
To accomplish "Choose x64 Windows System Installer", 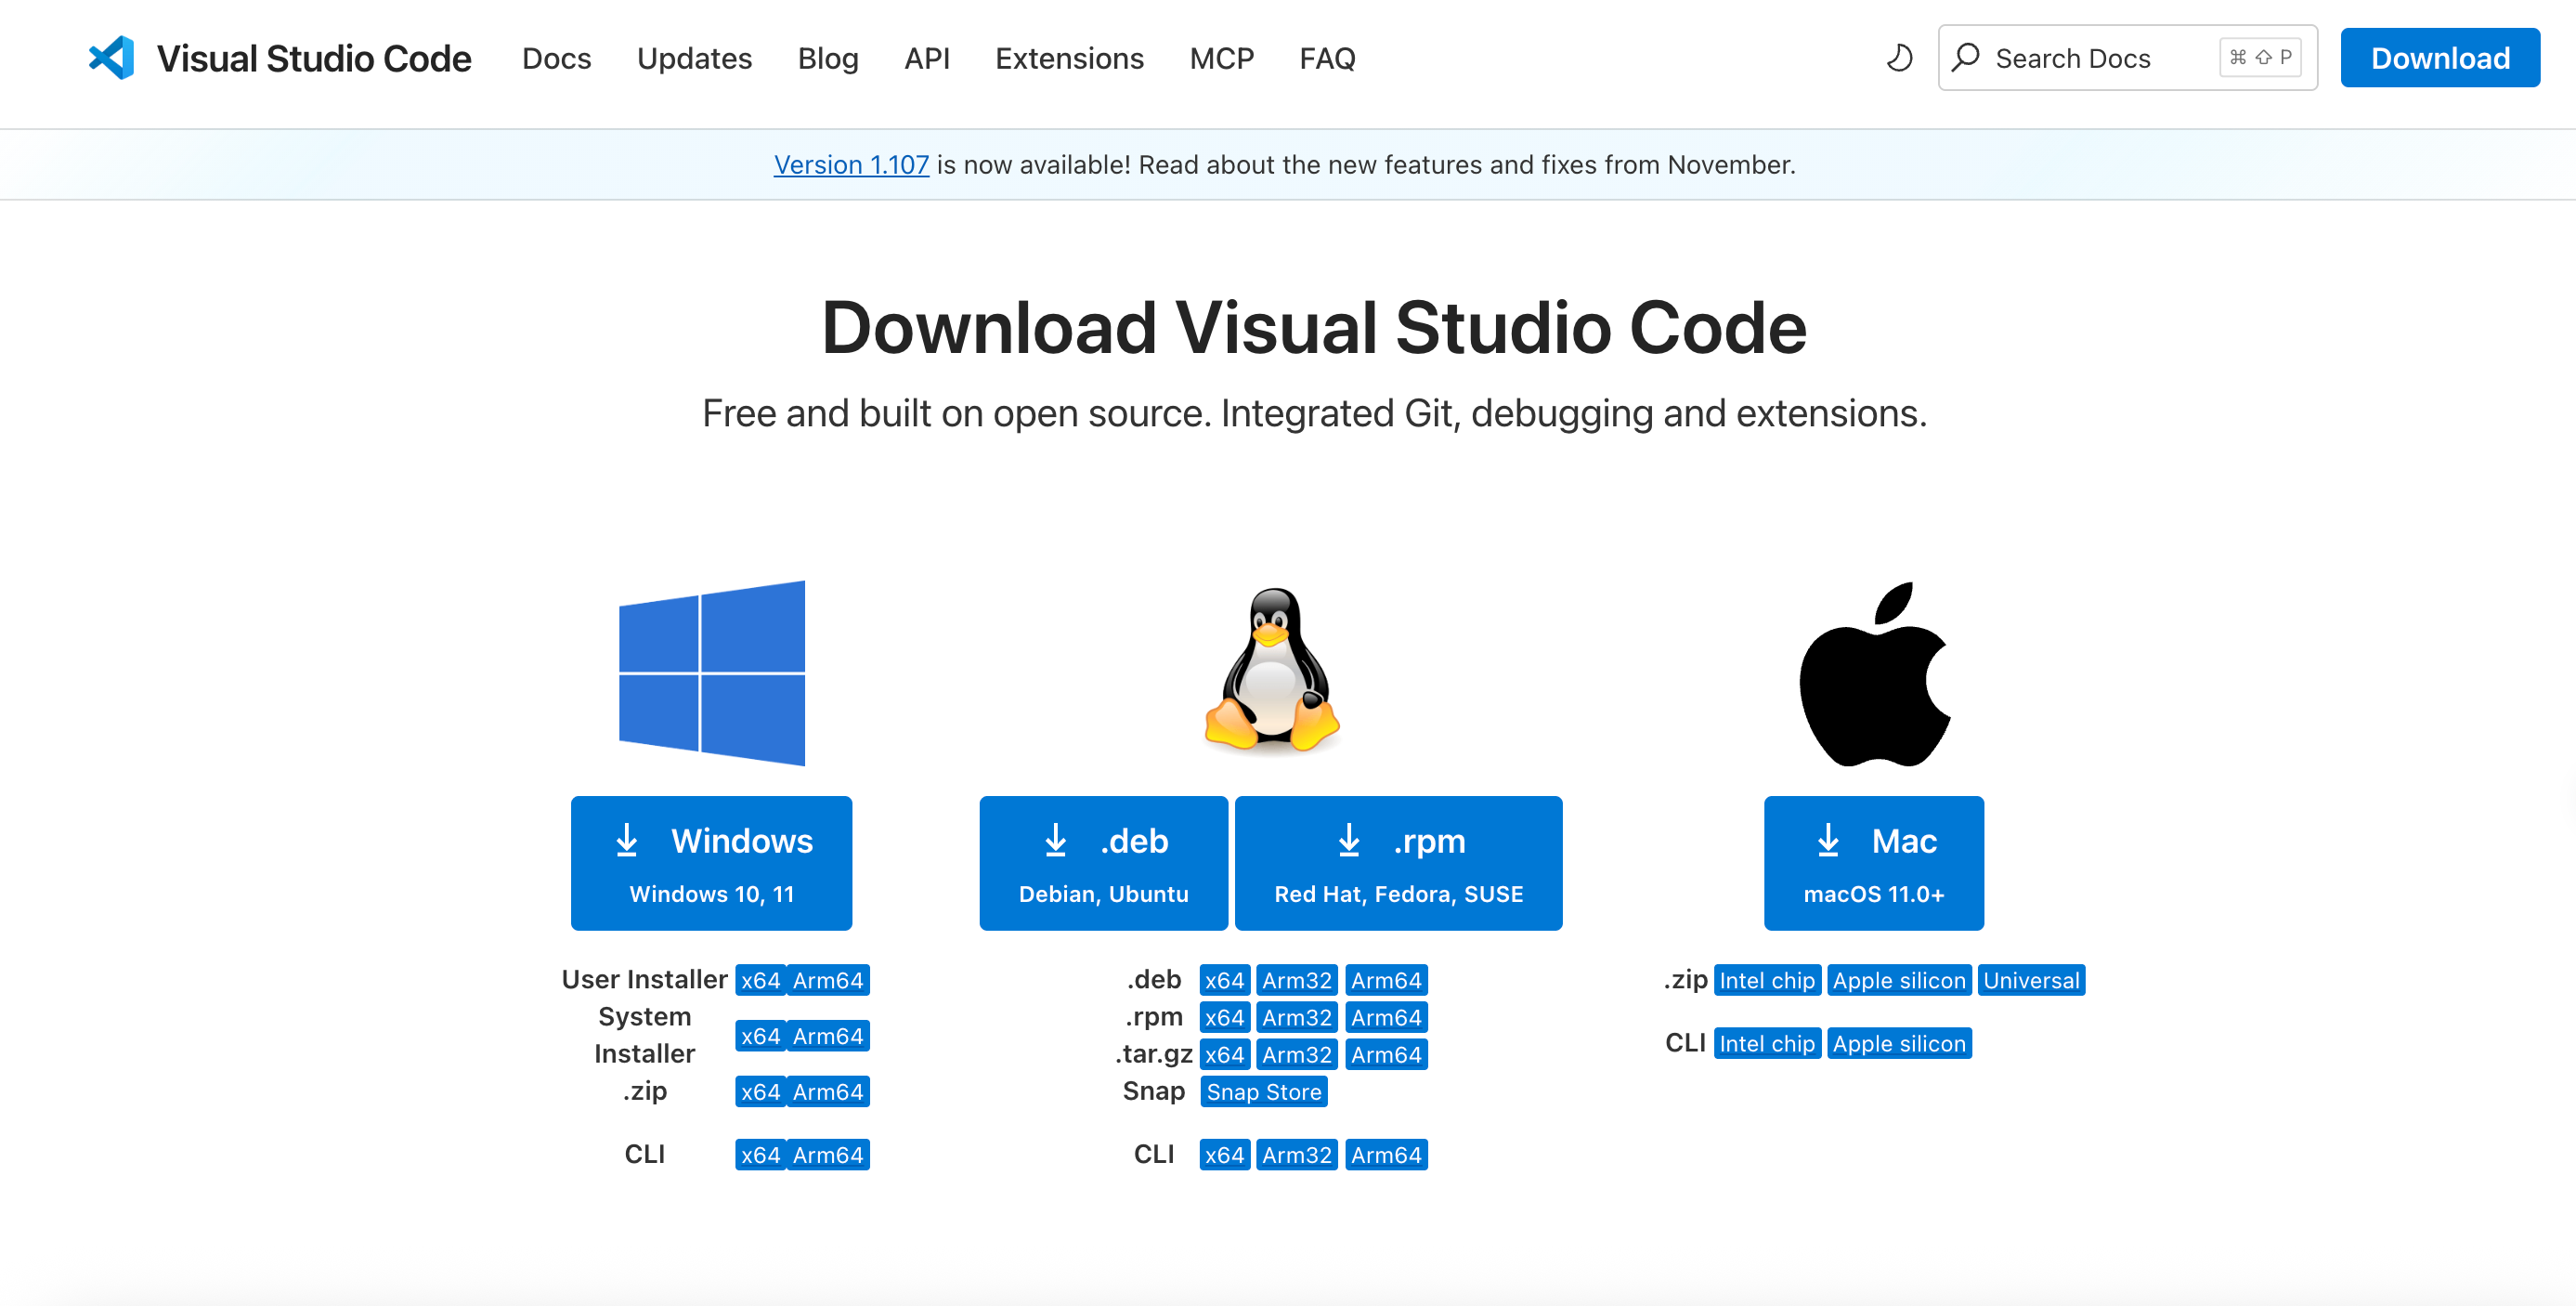I will click(760, 1036).
